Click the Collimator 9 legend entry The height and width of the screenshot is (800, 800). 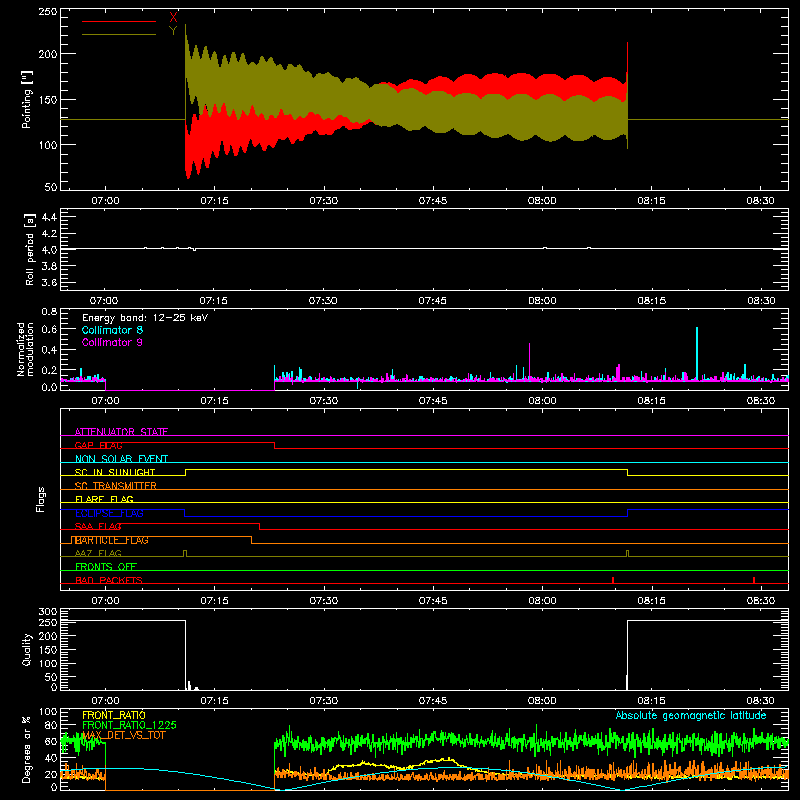(x=112, y=342)
